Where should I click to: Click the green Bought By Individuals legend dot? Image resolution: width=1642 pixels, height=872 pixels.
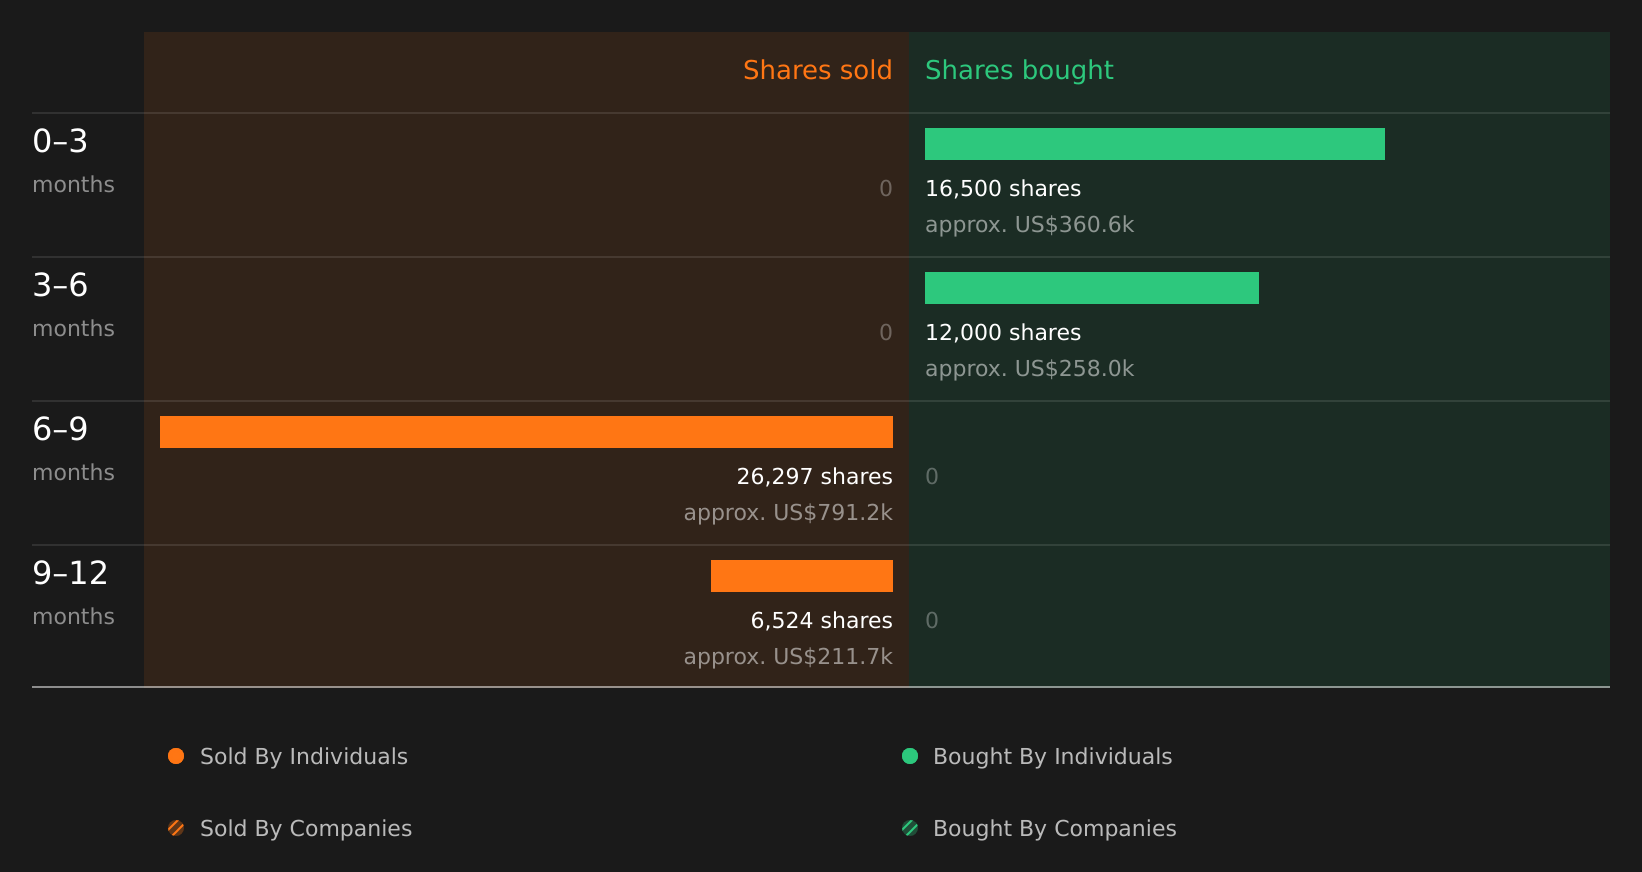[910, 756]
